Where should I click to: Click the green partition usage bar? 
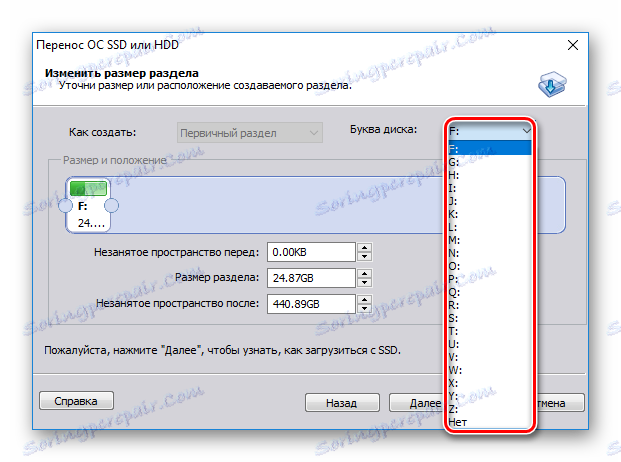coord(88,188)
